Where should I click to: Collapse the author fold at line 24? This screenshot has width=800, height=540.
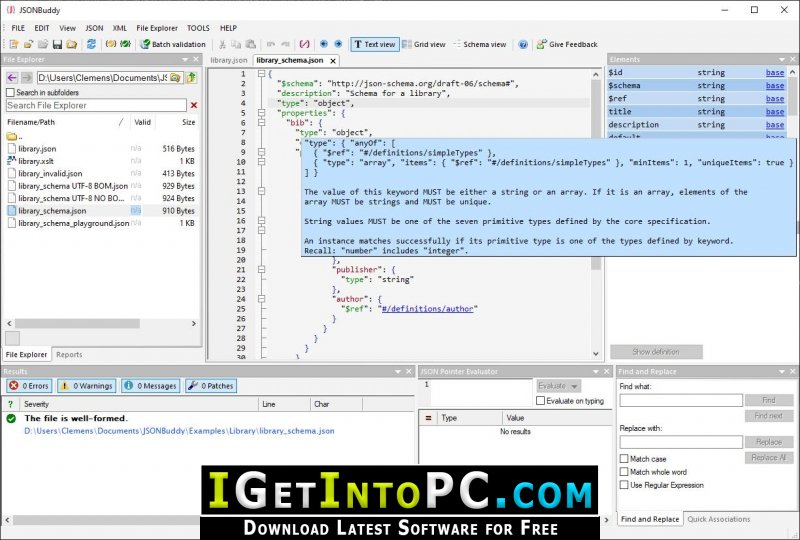[261, 299]
